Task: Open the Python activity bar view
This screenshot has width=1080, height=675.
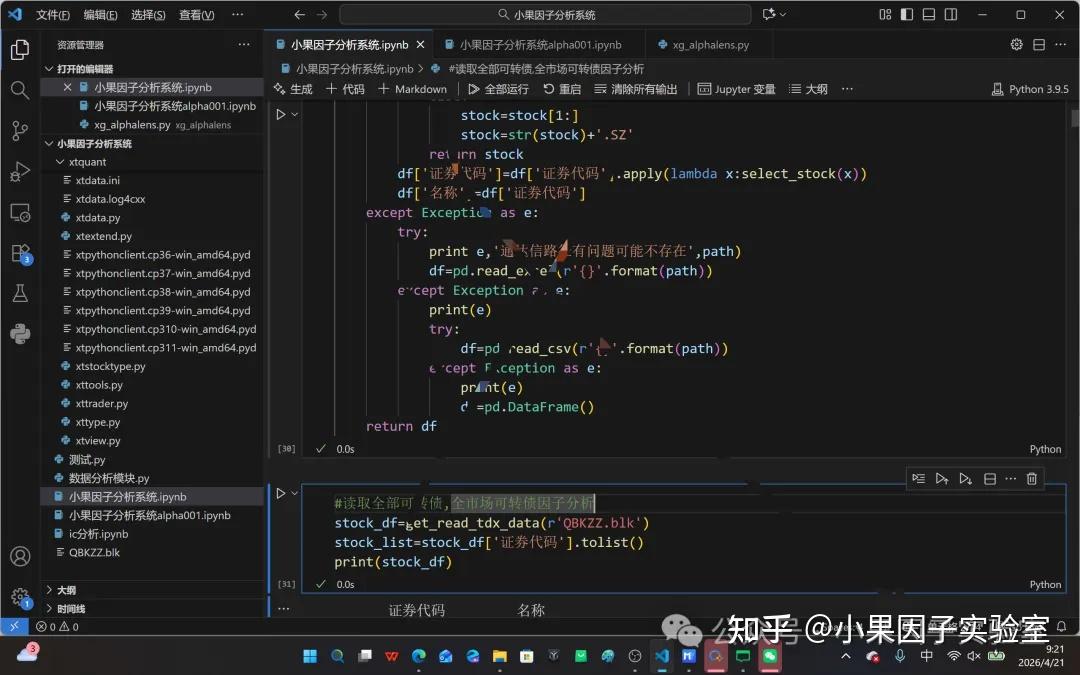Action: (x=20, y=334)
